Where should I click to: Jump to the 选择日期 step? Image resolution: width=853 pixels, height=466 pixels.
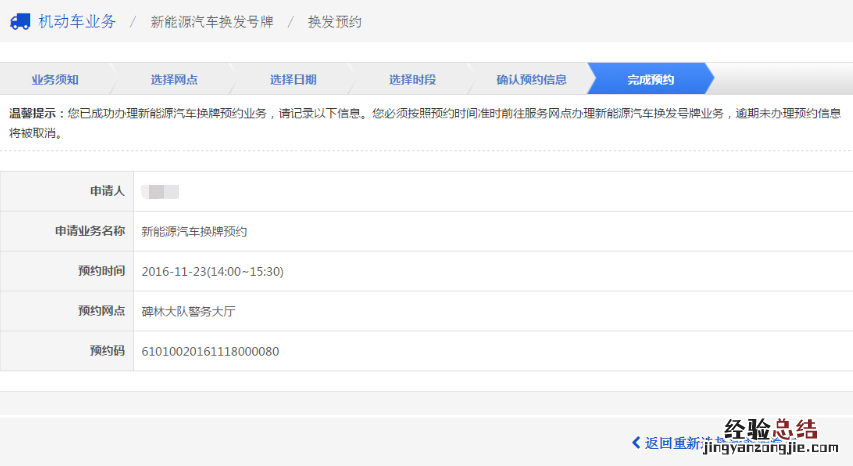click(x=293, y=79)
